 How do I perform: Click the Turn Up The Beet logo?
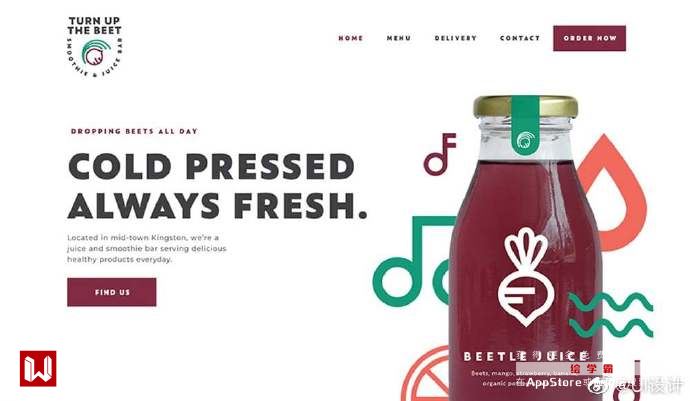[x=95, y=47]
